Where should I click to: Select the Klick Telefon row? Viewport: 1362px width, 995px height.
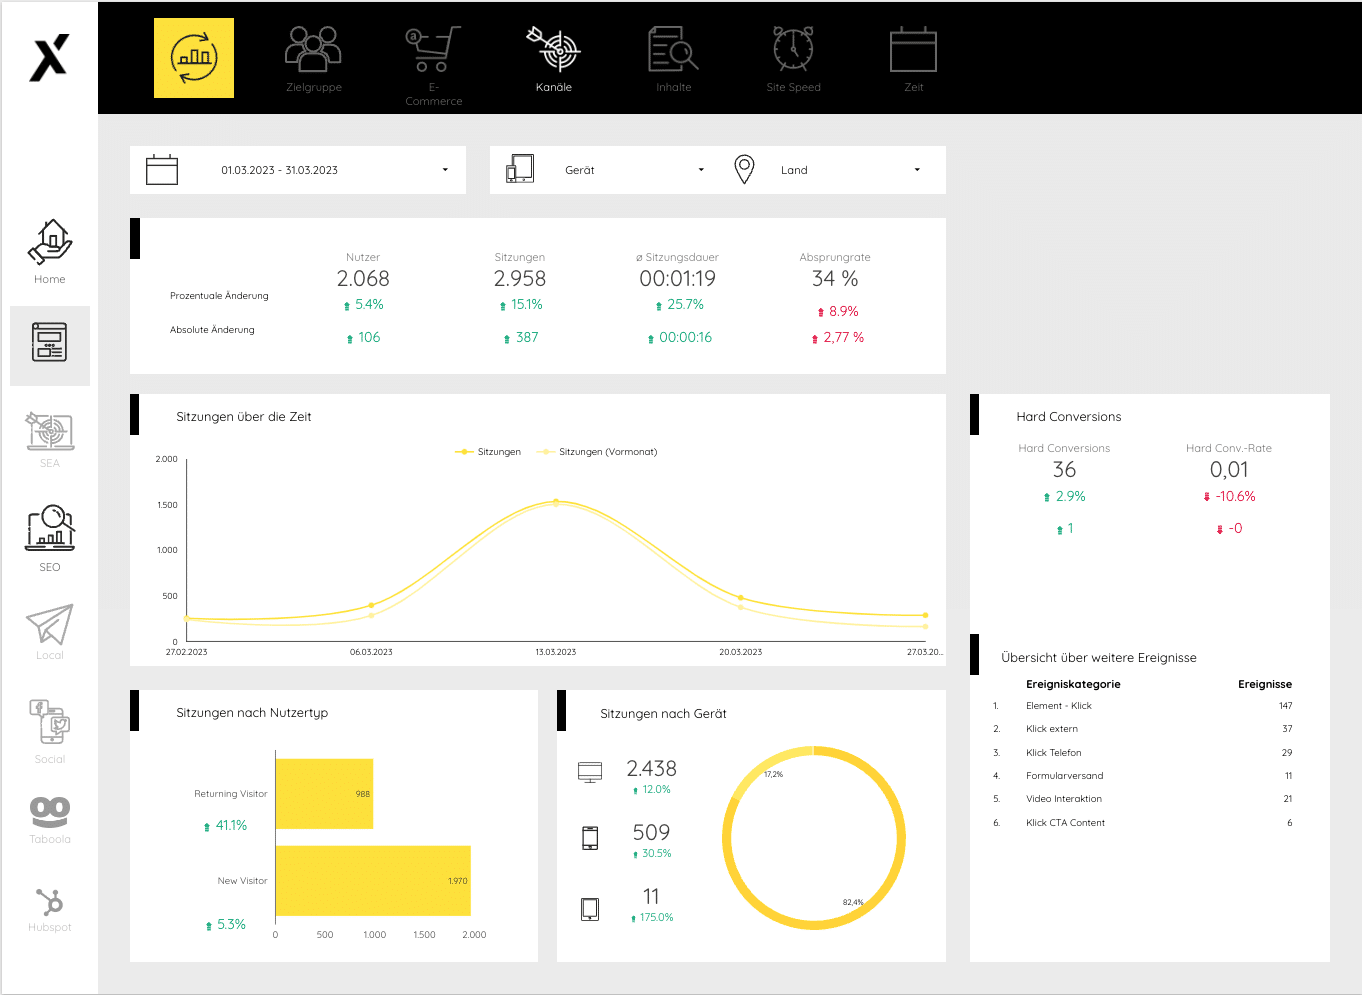pyautogui.click(x=1143, y=753)
